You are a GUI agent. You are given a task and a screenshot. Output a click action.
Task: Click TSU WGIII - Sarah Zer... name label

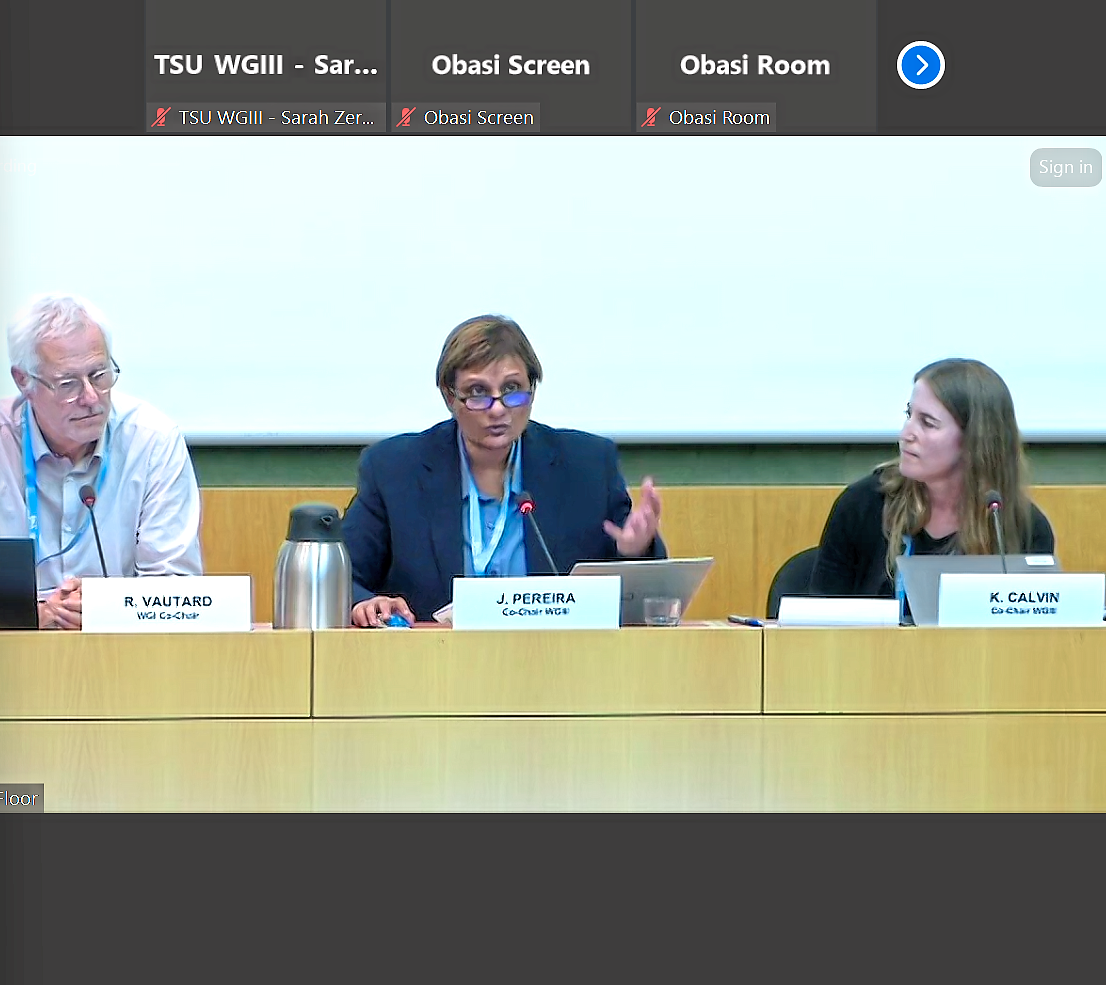click(x=276, y=118)
